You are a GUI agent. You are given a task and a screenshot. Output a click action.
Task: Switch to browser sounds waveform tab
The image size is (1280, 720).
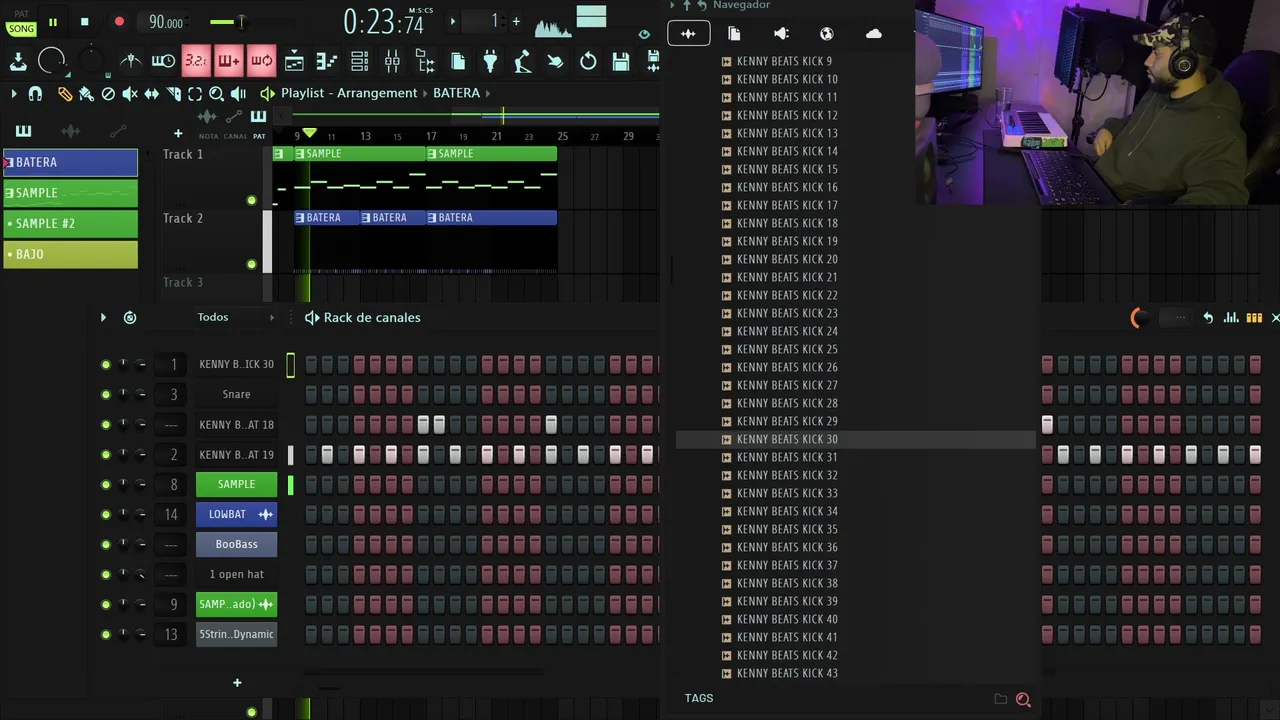(689, 33)
